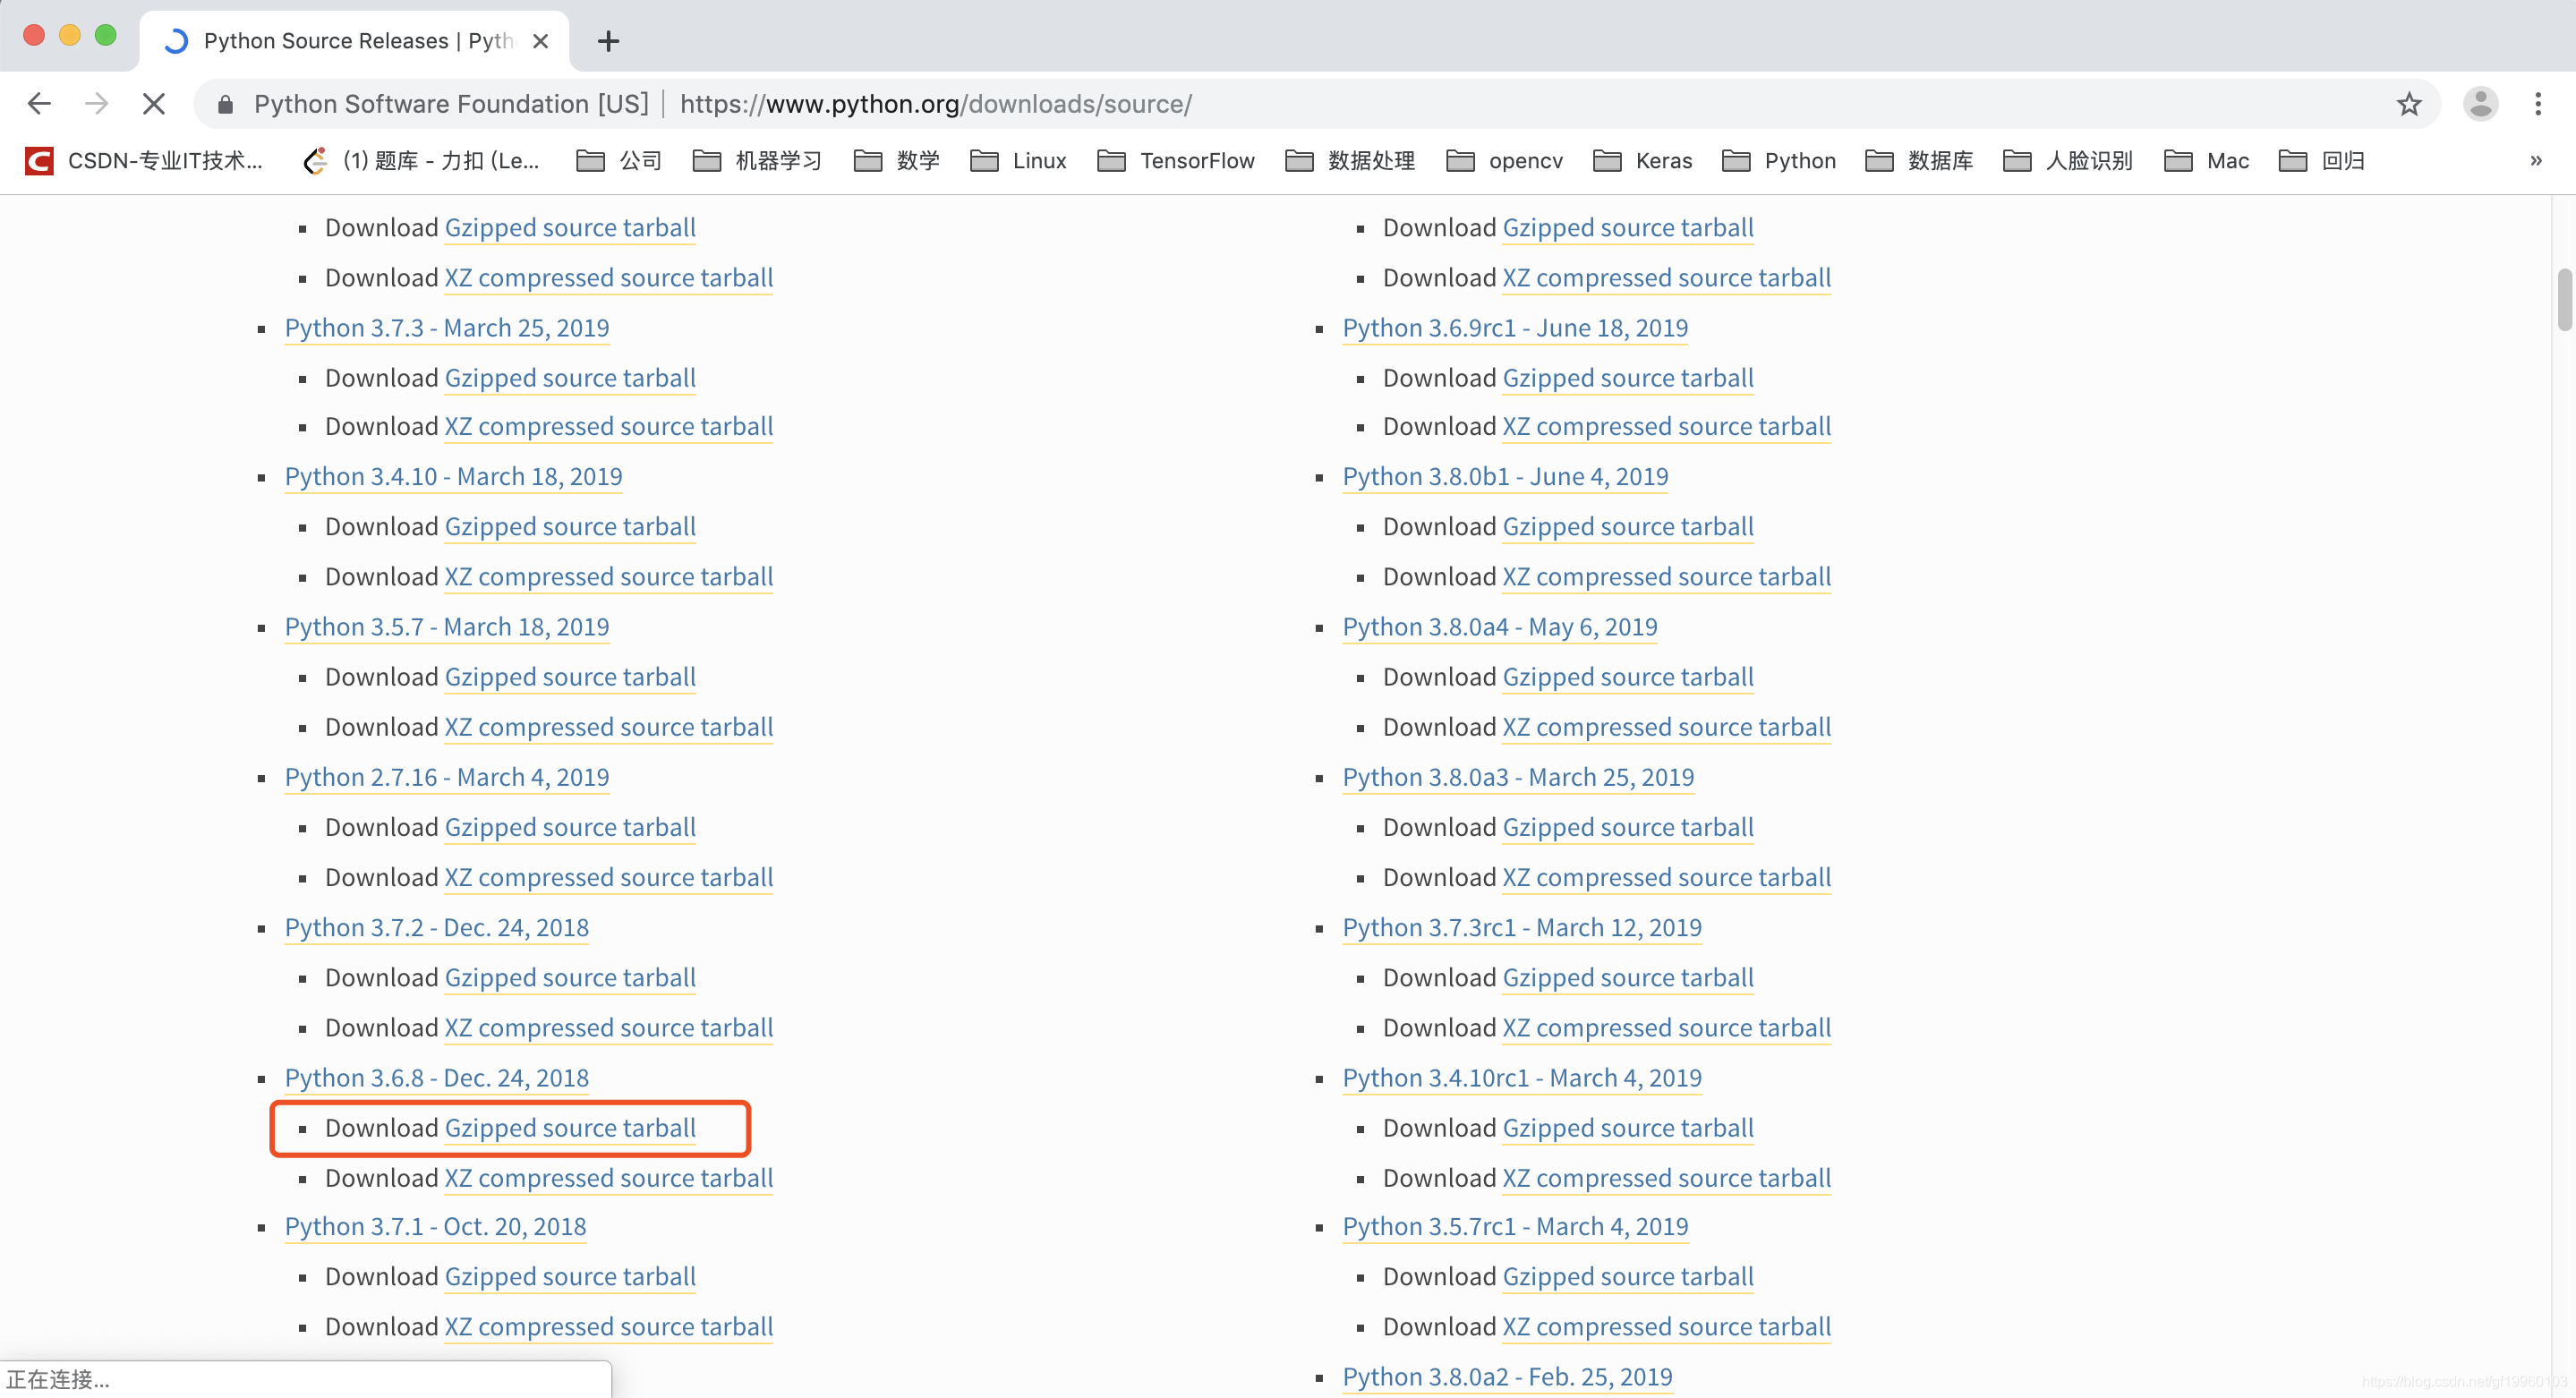Stop page loading with X button
Screen dimensions: 2576x1398
(x=153, y=103)
